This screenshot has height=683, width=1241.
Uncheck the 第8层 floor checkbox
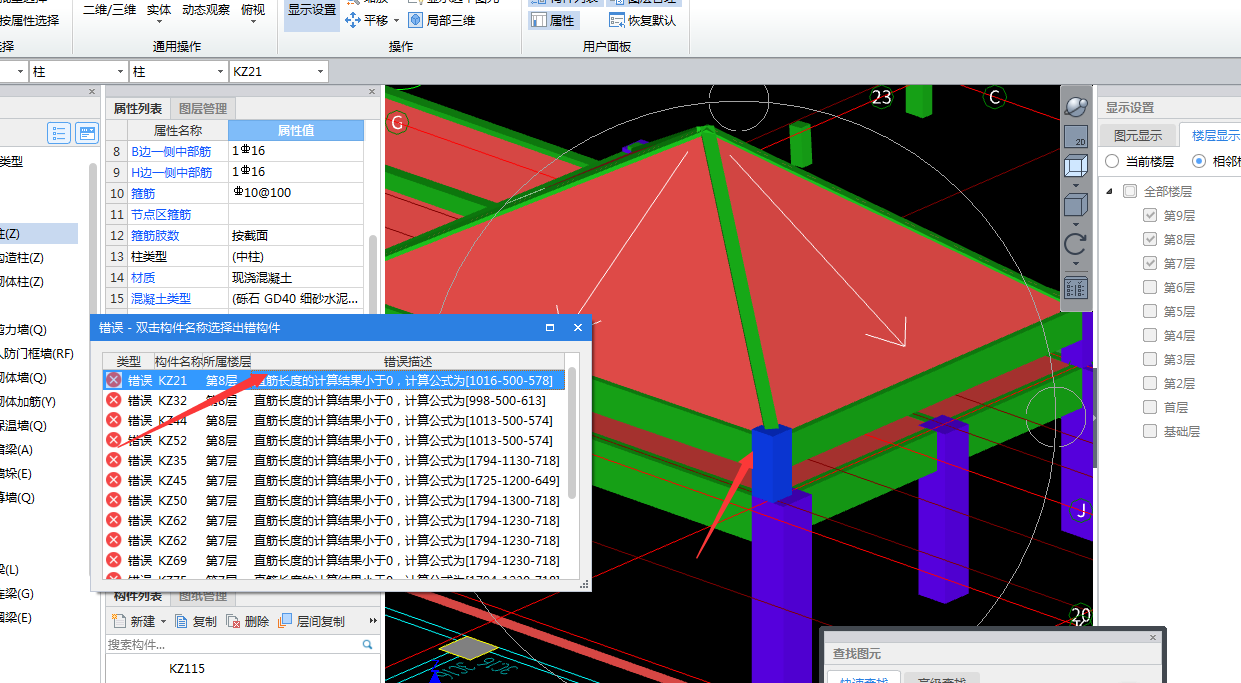1150,239
